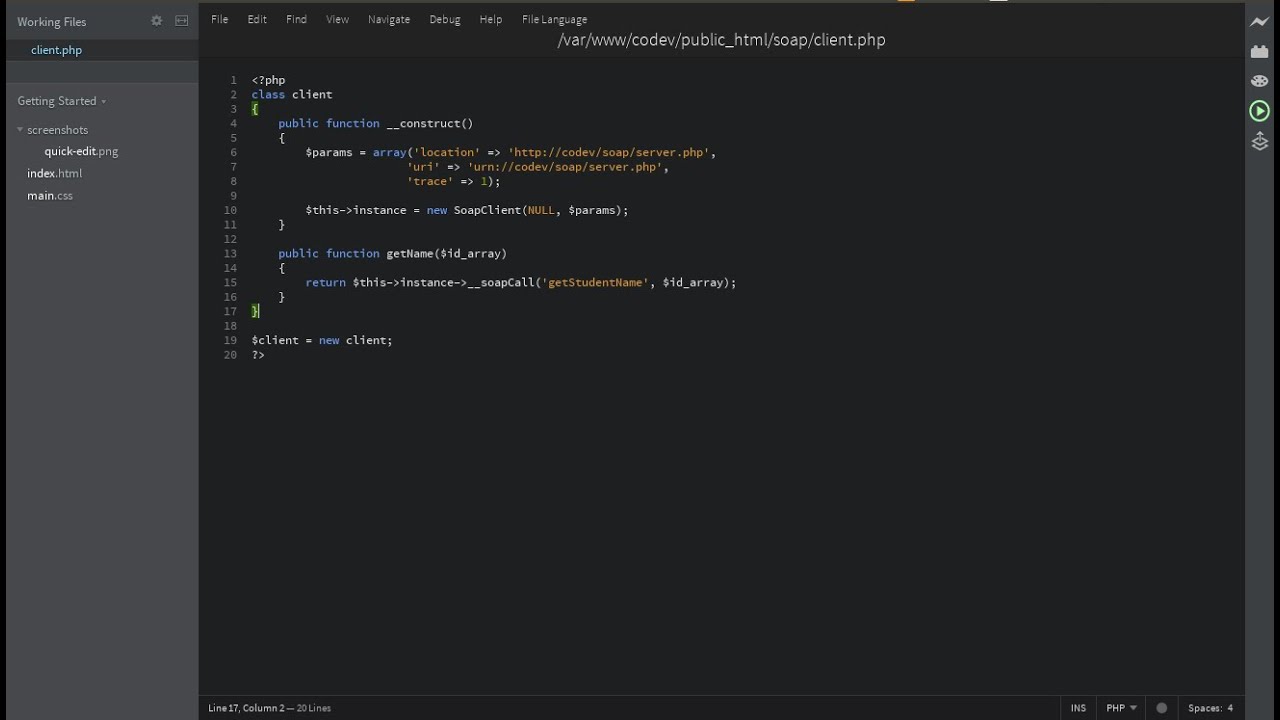The image size is (1280, 720).
Task: Click the __soapCall method name
Action: pyautogui.click(x=501, y=283)
